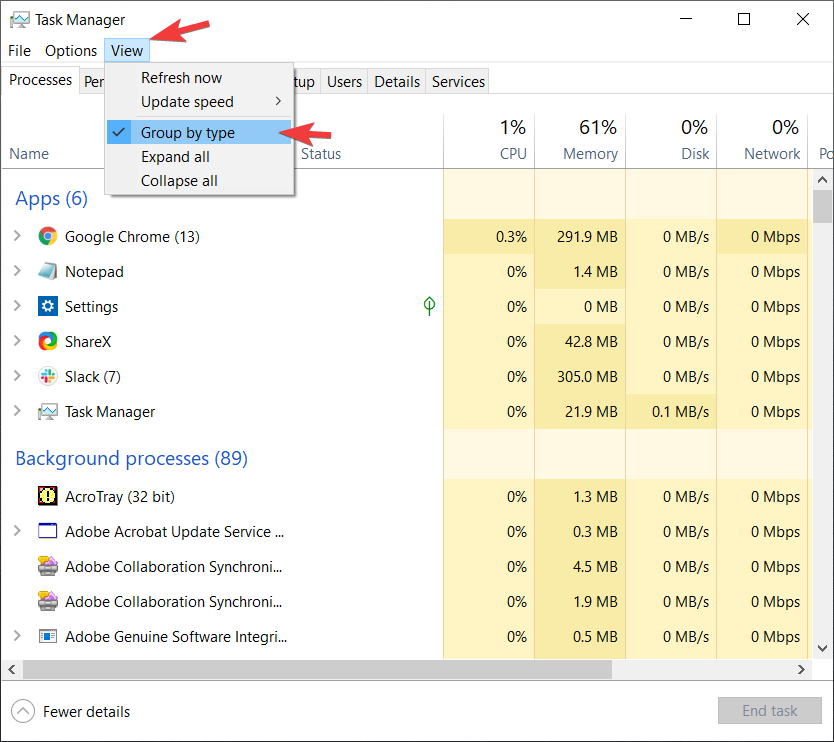
Task: Expand the ShareX process row
Action: click(17, 341)
